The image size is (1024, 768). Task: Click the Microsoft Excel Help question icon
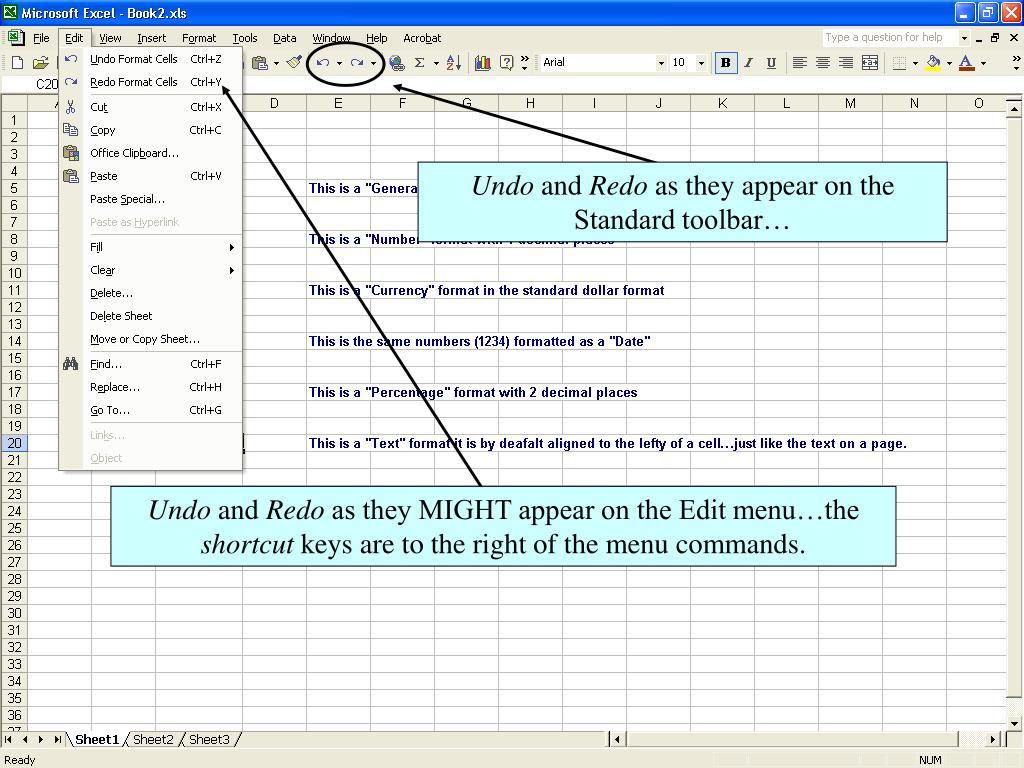click(x=506, y=63)
